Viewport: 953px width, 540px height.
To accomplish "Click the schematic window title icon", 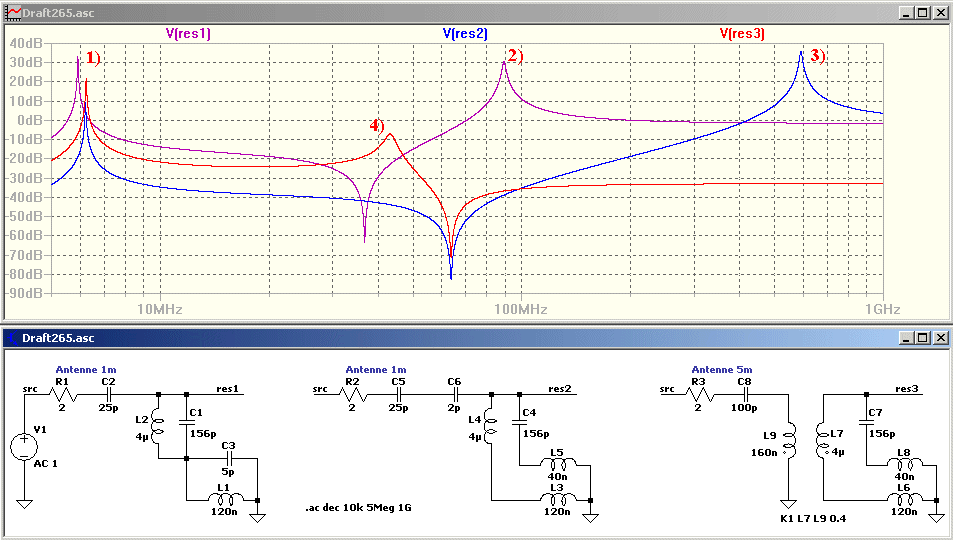I will [x=13, y=338].
